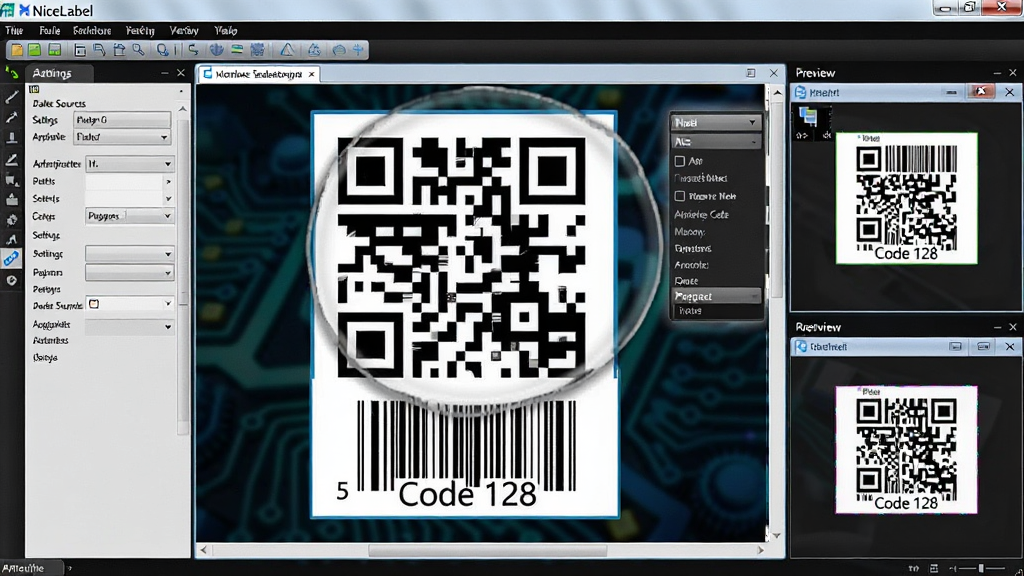This screenshot has height=576, width=1024.
Task: Select the gear tool in left sidebar
Action: pos(12,219)
